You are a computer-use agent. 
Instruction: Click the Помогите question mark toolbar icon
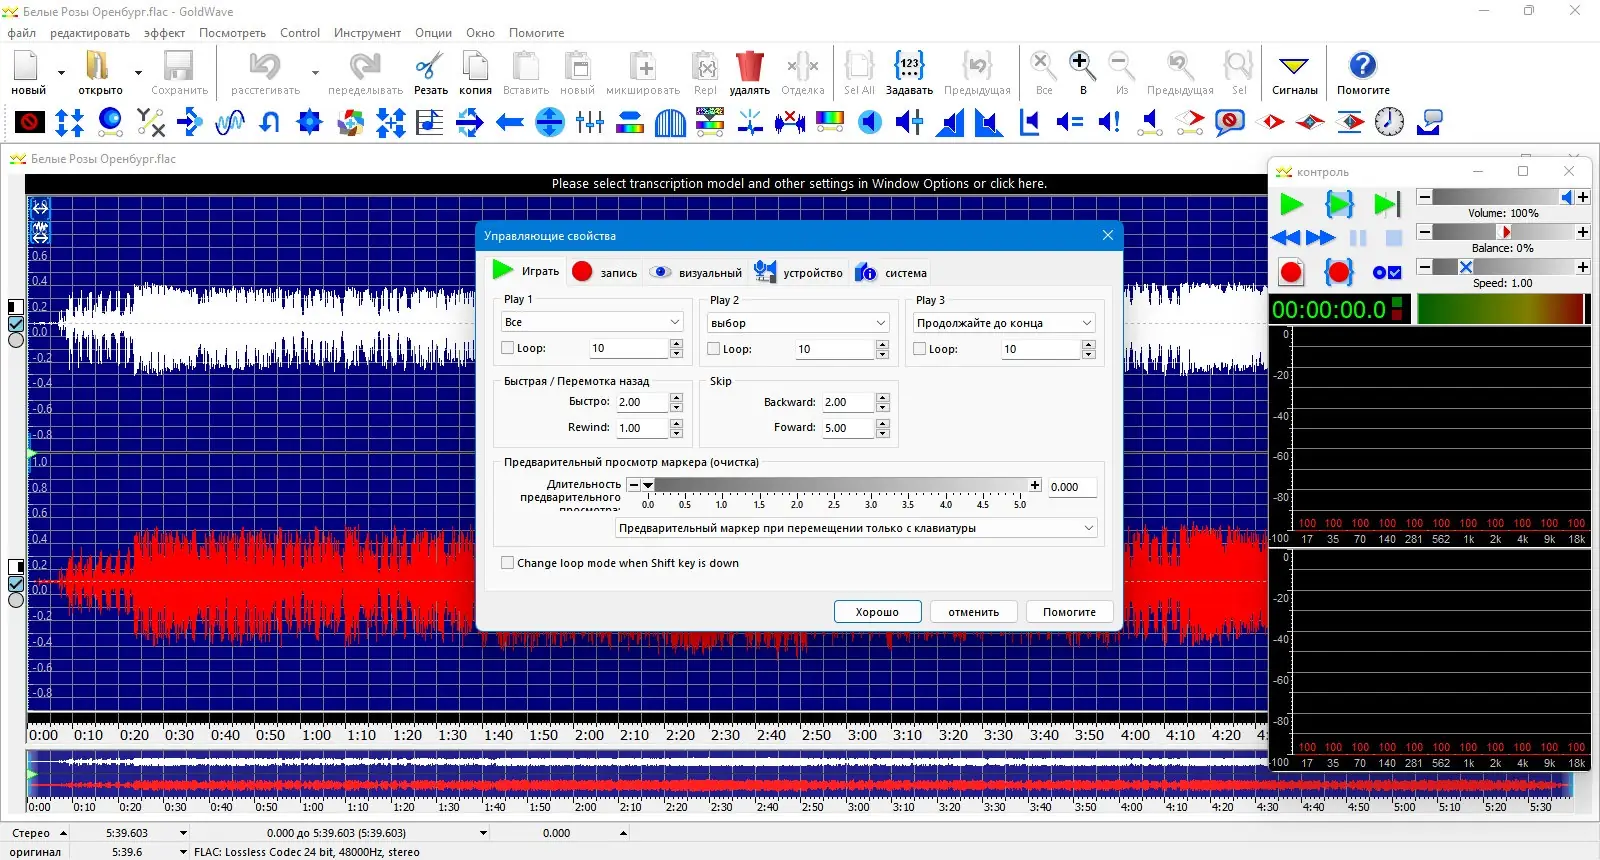[x=1362, y=68]
